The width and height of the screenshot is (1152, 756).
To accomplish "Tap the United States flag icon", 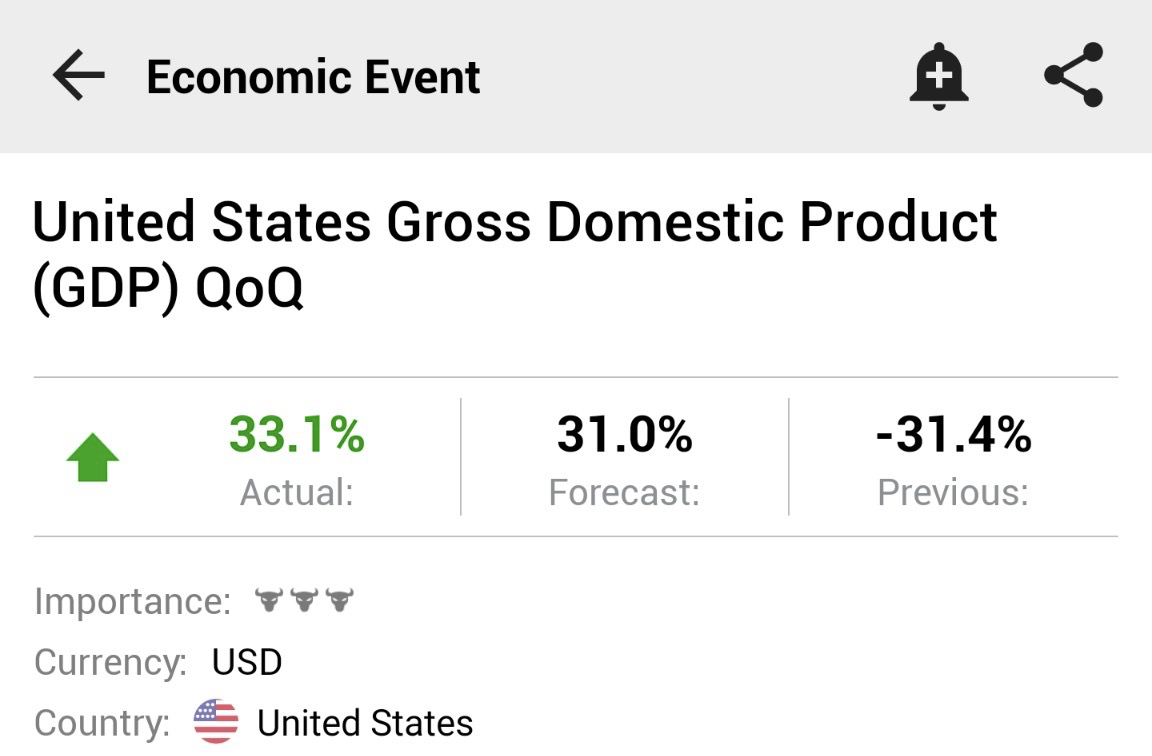I will click(x=216, y=721).
